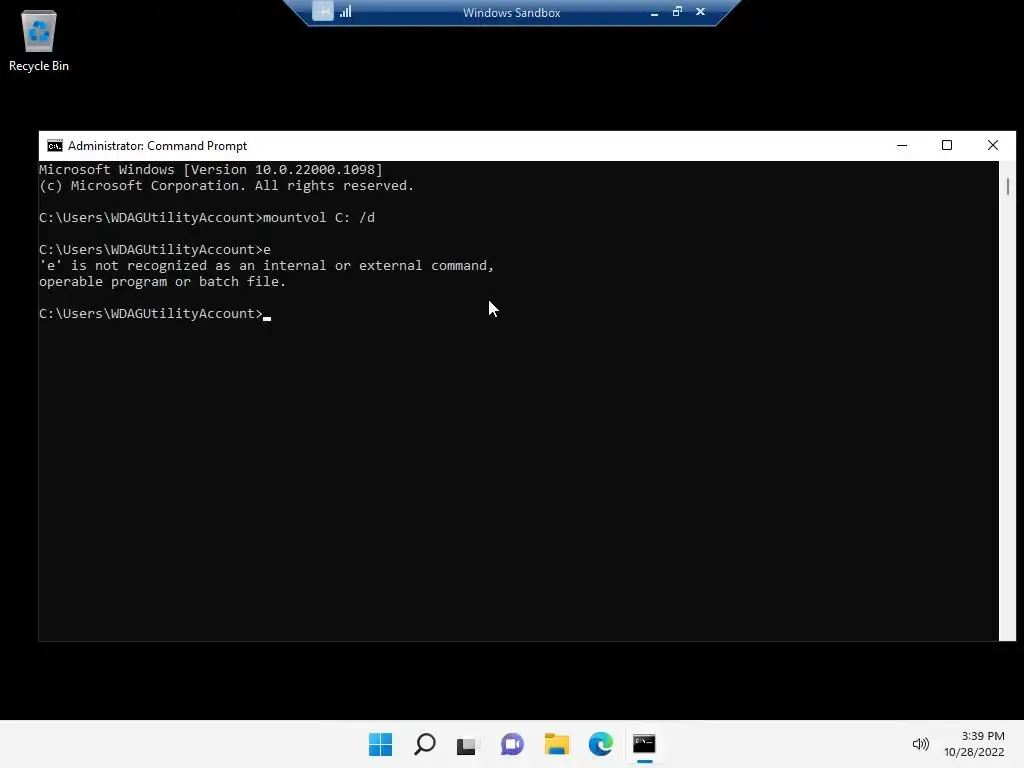Launch the Chat app from the taskbar
1024x768 pixels.
click(512, 744)
